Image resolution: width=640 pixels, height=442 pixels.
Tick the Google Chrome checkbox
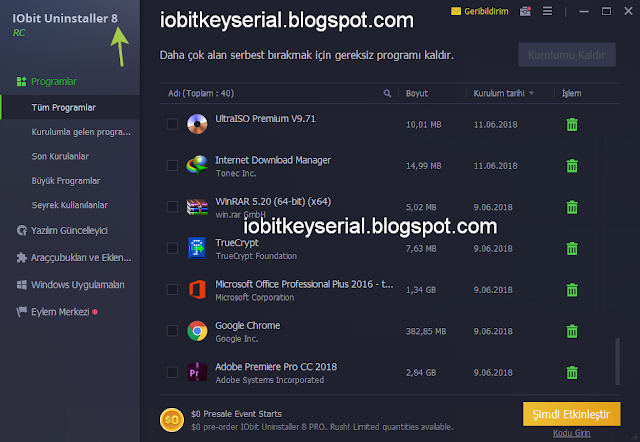click(x=172, y=331)
